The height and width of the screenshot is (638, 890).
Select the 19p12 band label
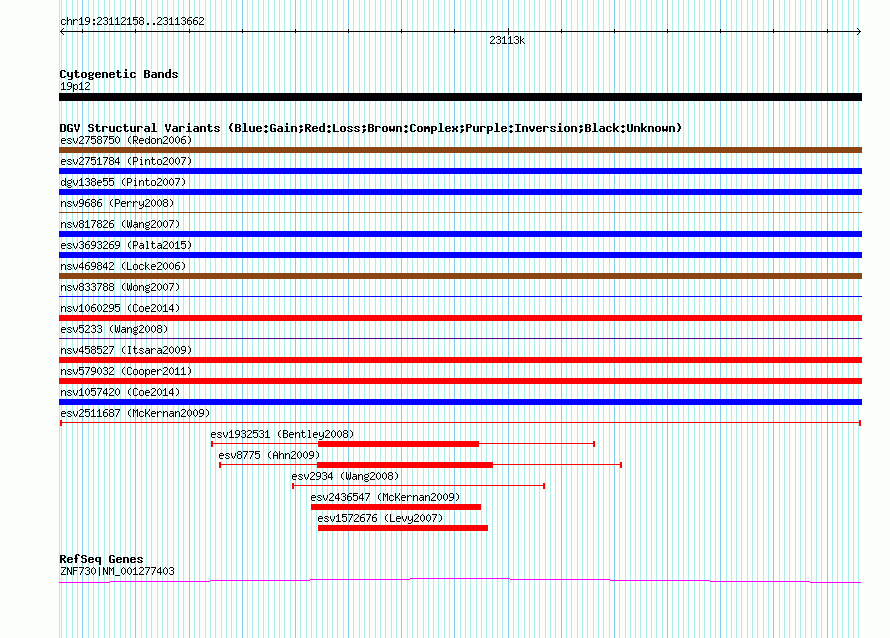point(75,86)
